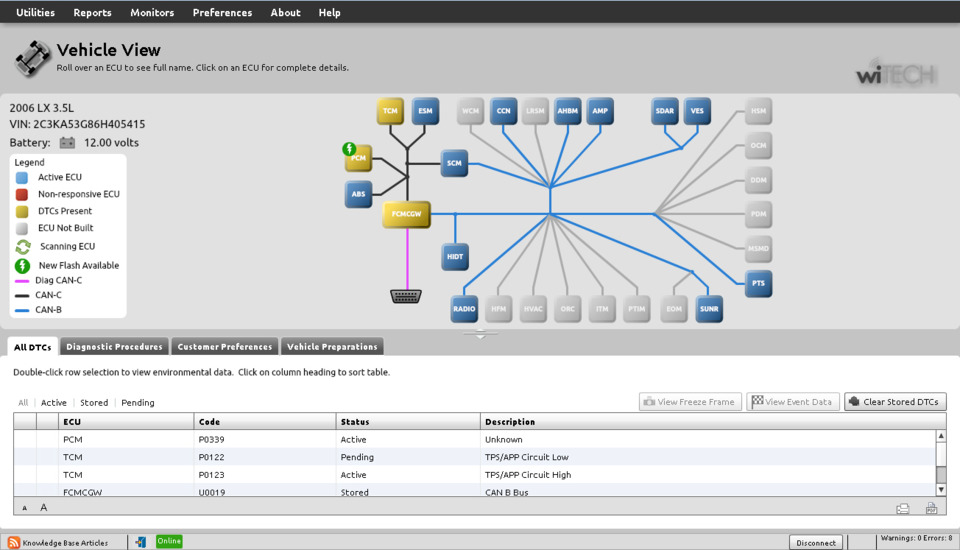Click the RADIO ECU node

coord(464,309)
